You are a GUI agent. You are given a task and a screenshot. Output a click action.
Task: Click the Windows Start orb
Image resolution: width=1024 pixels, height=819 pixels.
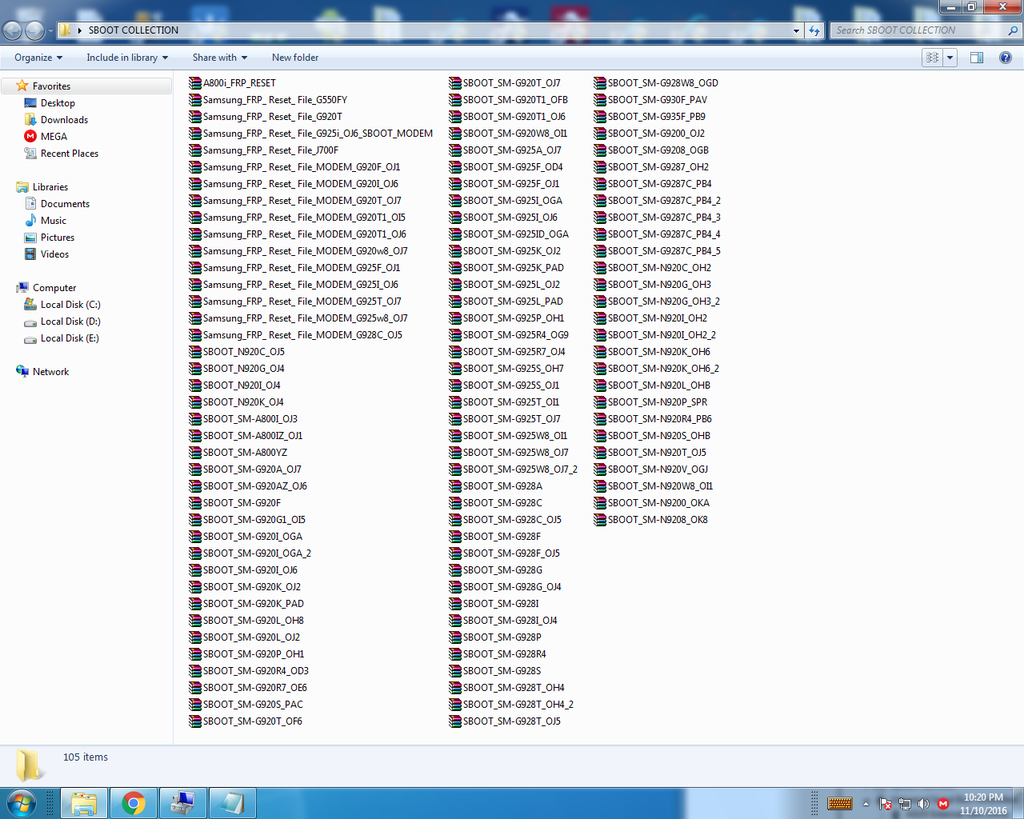21,802
